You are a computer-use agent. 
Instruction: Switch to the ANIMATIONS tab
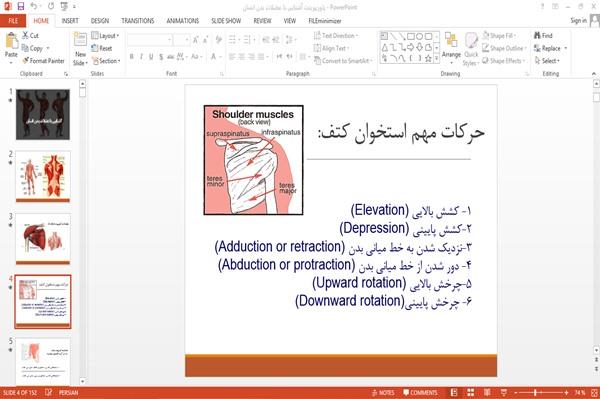tap(183, 21)
